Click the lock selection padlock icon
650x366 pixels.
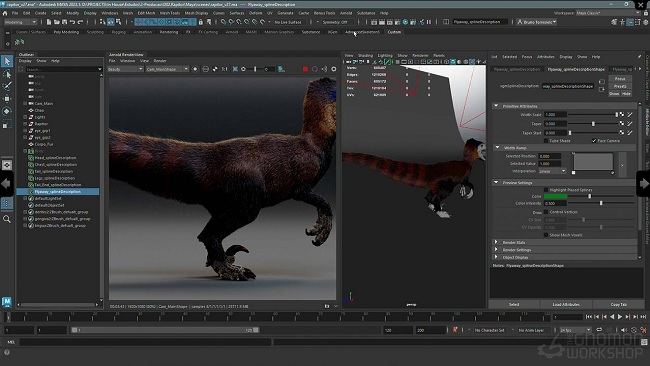coord(201,22)
